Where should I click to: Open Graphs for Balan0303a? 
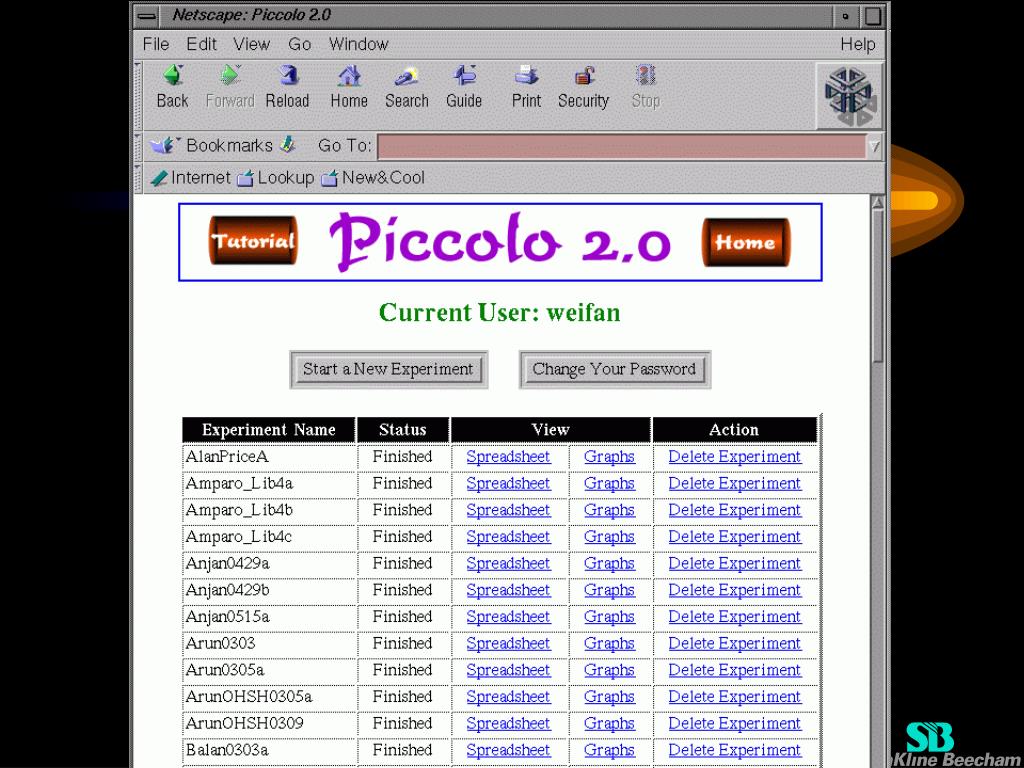609,750
